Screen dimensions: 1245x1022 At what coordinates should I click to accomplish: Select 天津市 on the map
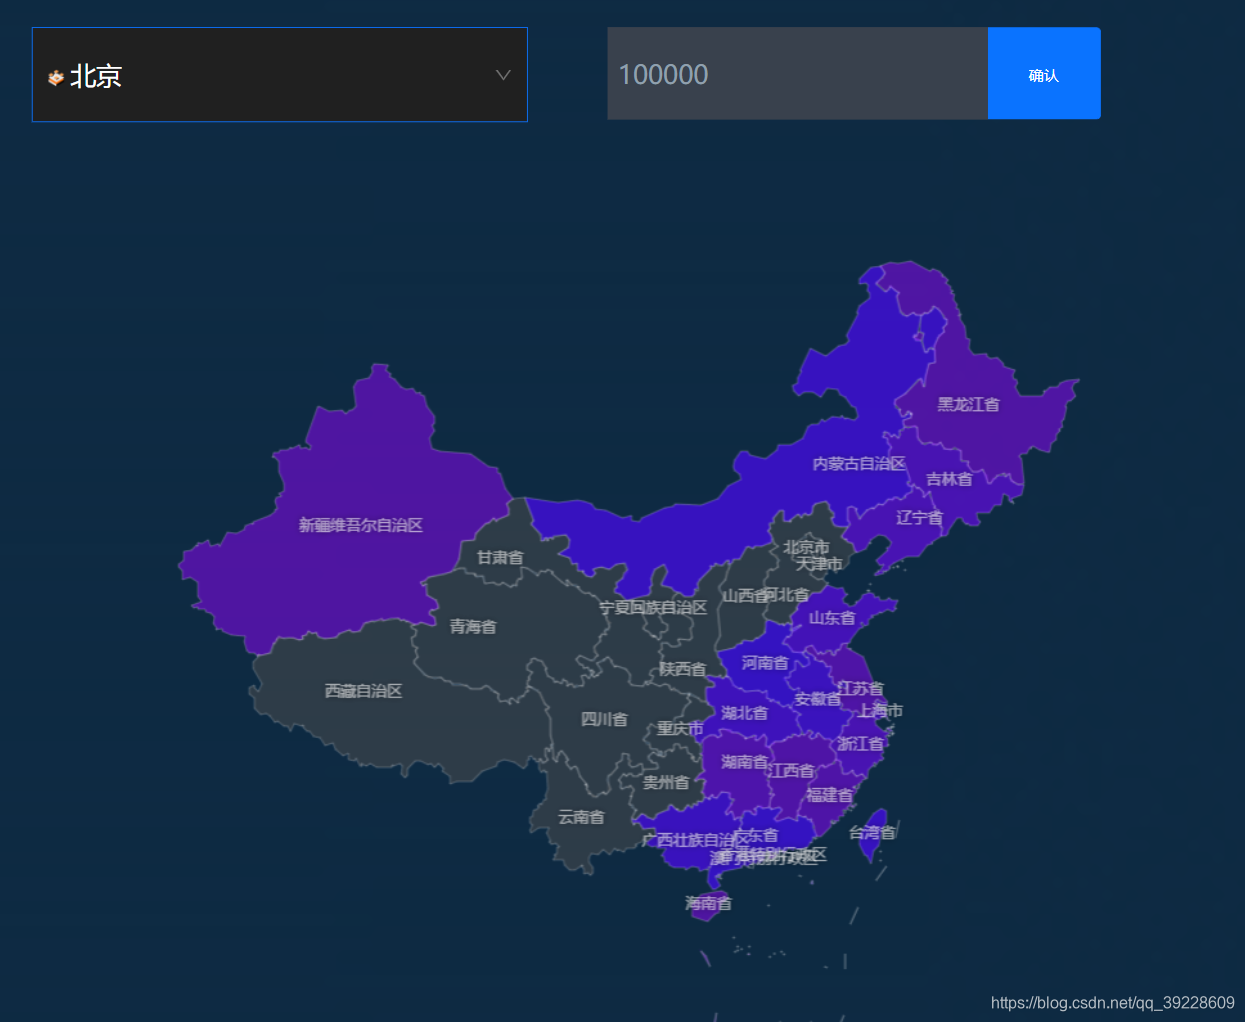[820, 564]
